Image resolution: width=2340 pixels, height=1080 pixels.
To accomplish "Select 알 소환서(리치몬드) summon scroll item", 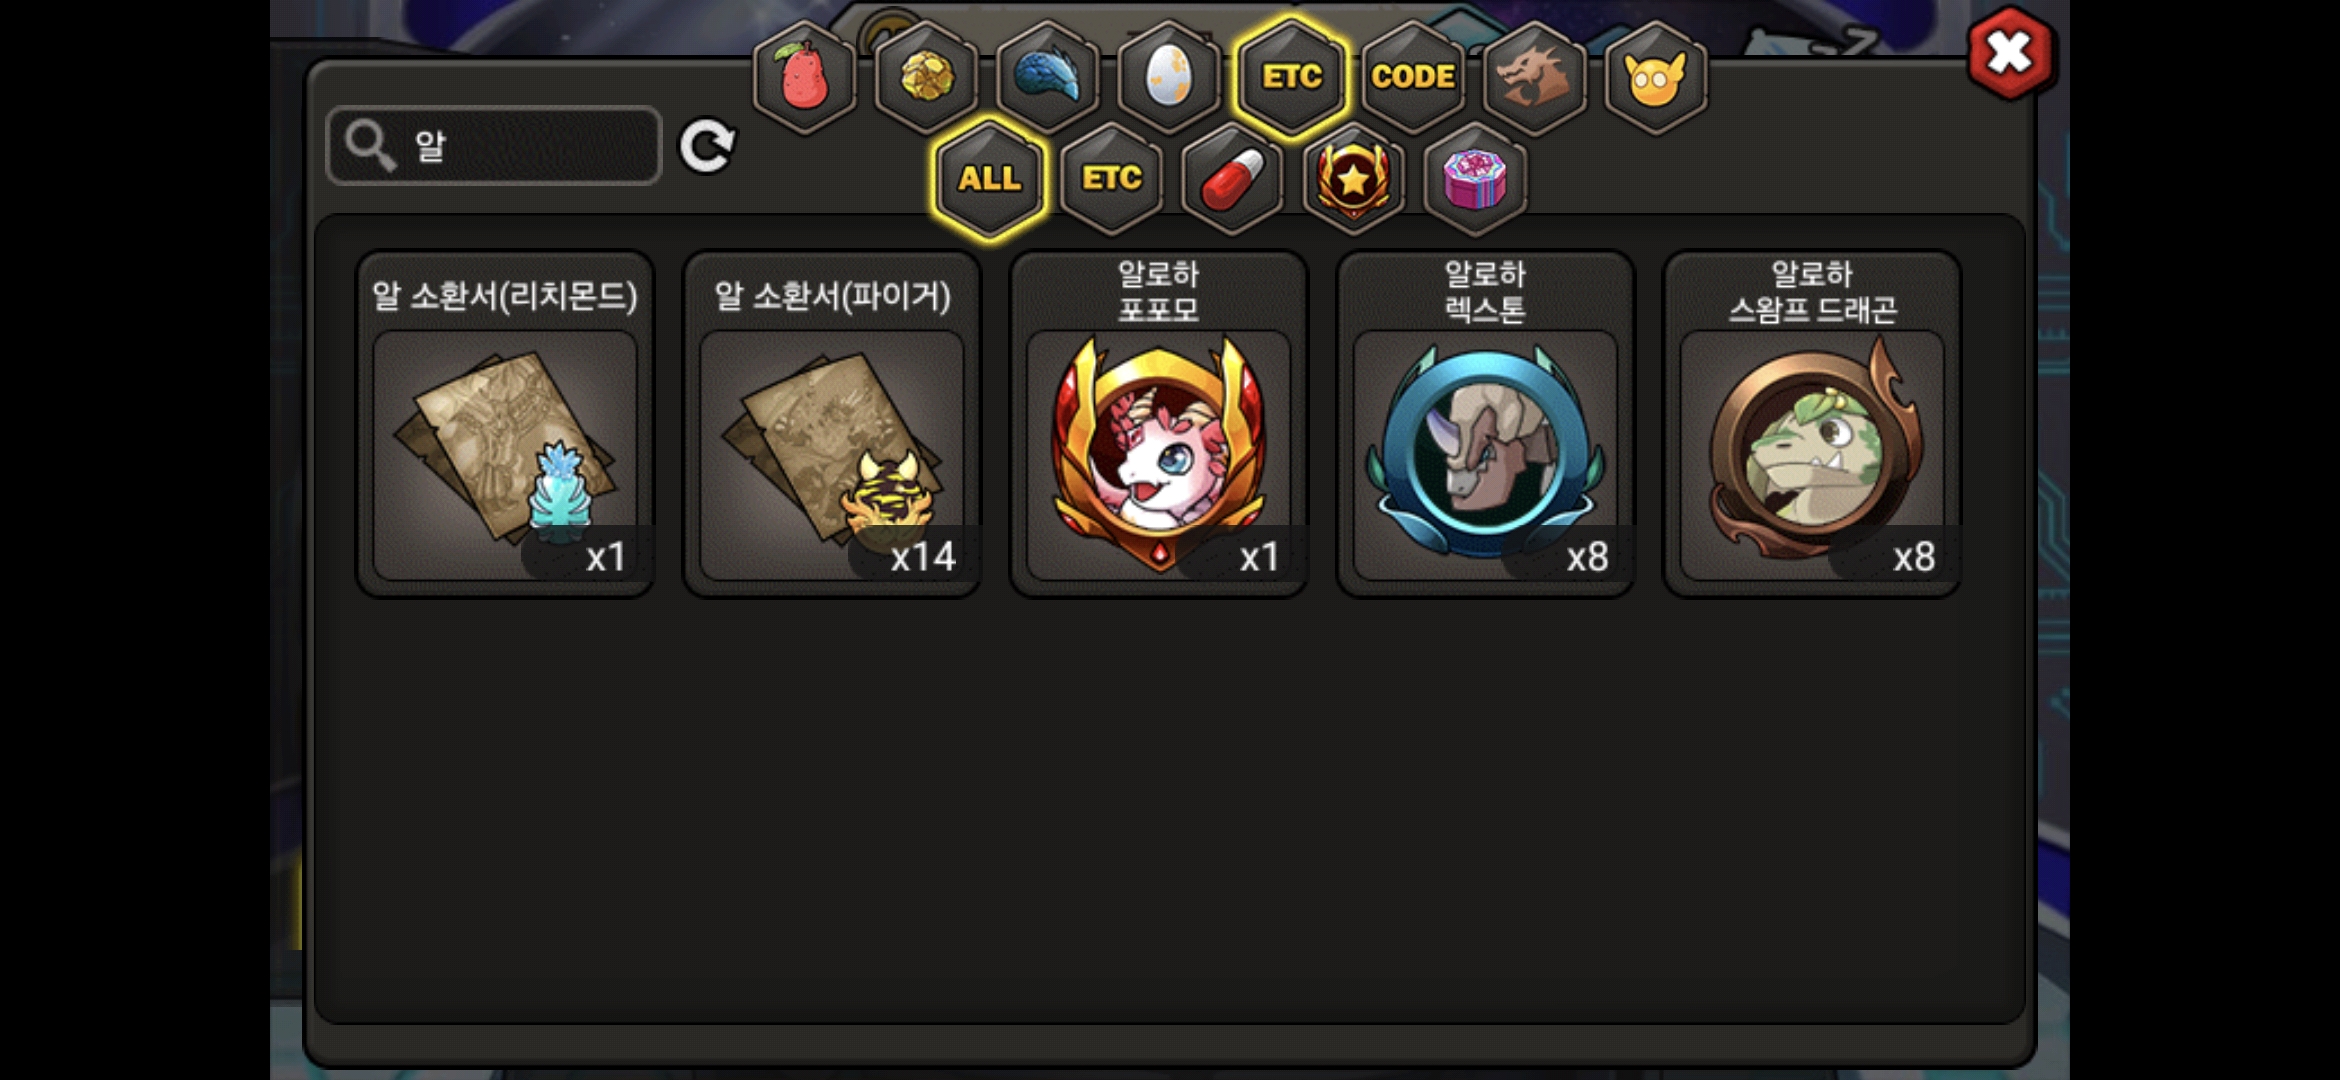I will 505,424.
